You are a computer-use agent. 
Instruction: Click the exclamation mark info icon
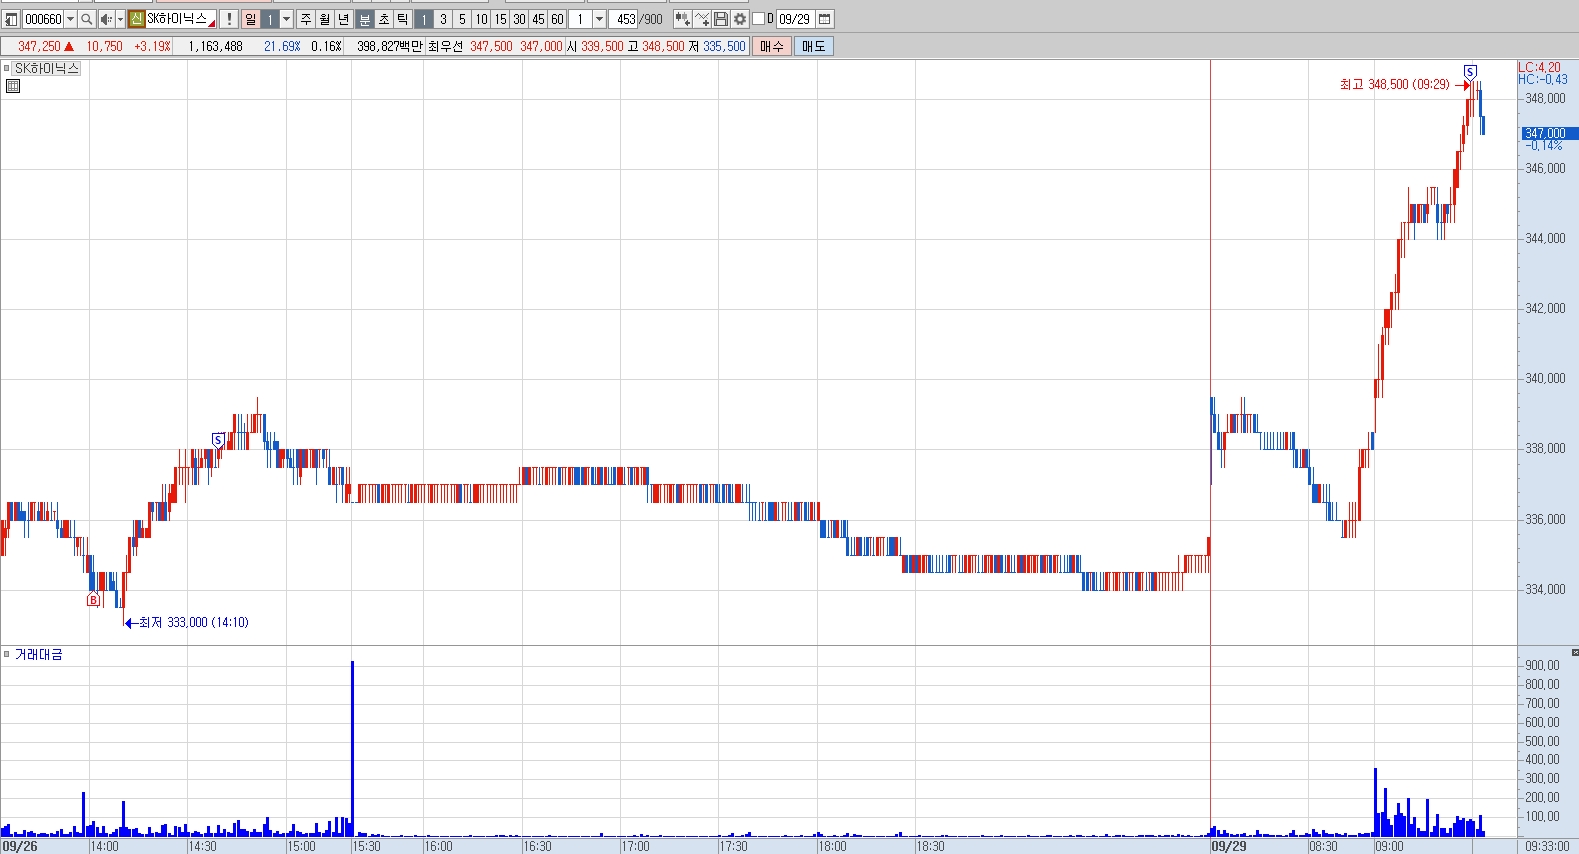click(229, 19)
